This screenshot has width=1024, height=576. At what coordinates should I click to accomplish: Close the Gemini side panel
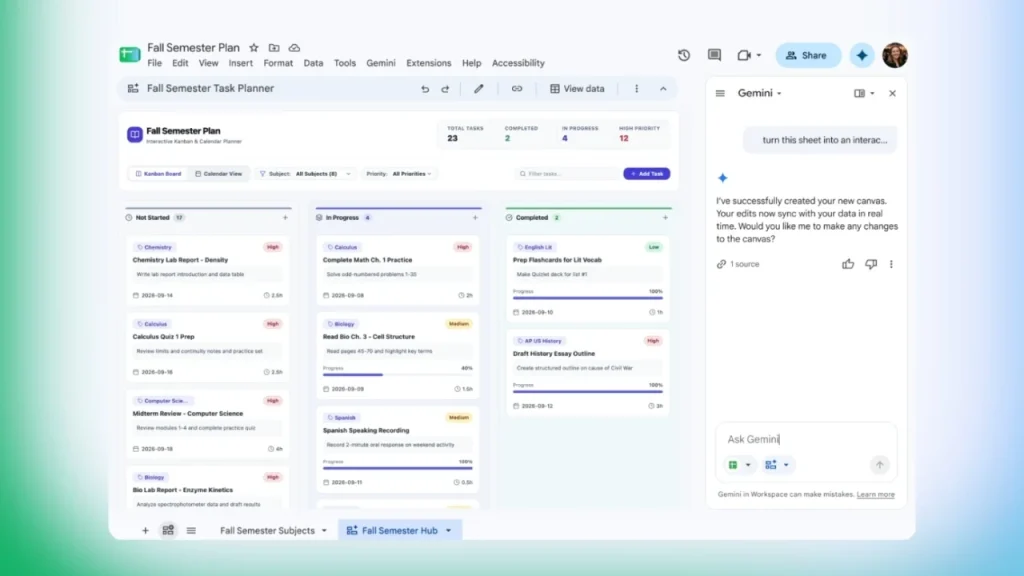pyautogui.click(x=892, y=93)
